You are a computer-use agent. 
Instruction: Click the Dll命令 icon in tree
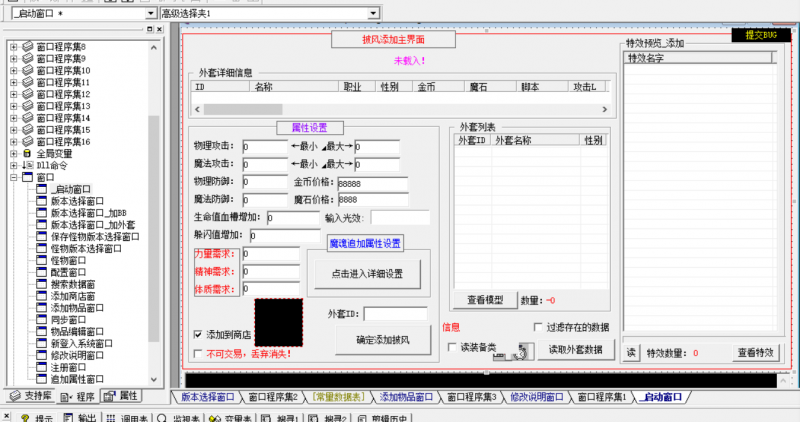click(x=28, y=165)
